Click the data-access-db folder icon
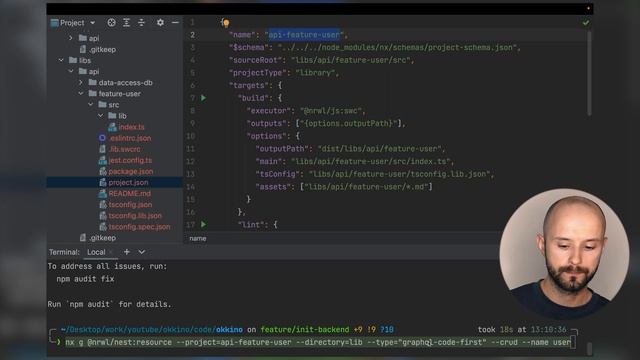The image size is (640, 360). pyautogui.click(x=93, y=82)
